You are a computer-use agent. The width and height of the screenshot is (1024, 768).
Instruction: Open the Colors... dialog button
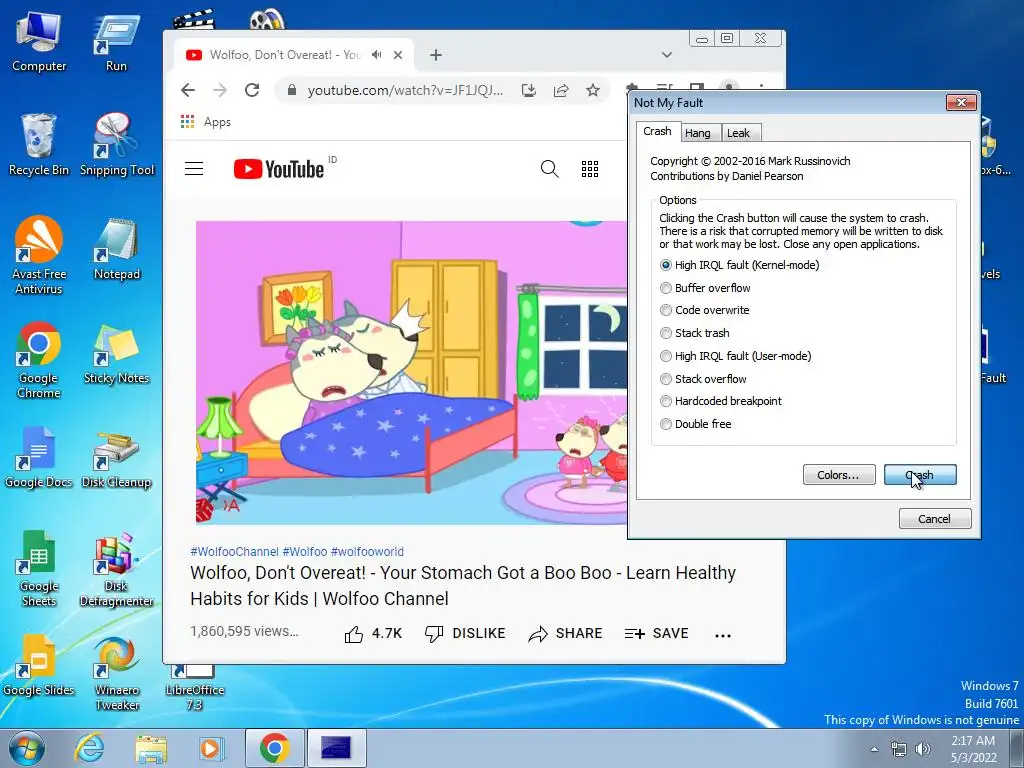(x=839, y=475)
